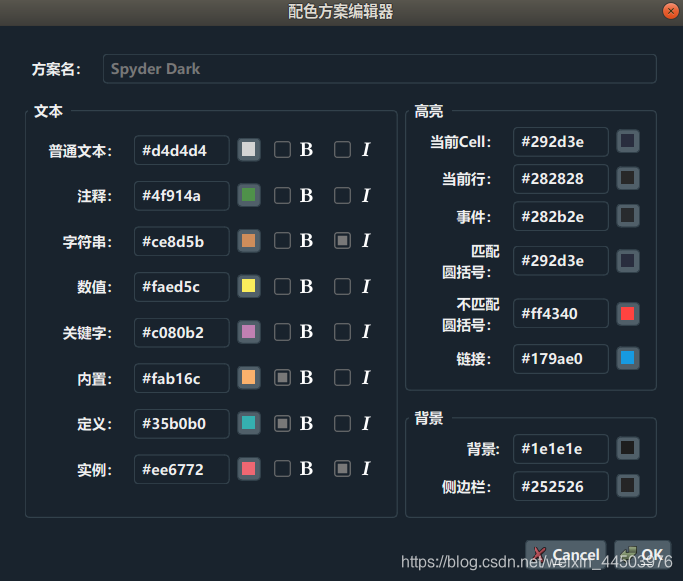Open color picker for 内置 swatch
Viewport: 683px width, 581px height.
pos(249,377)
